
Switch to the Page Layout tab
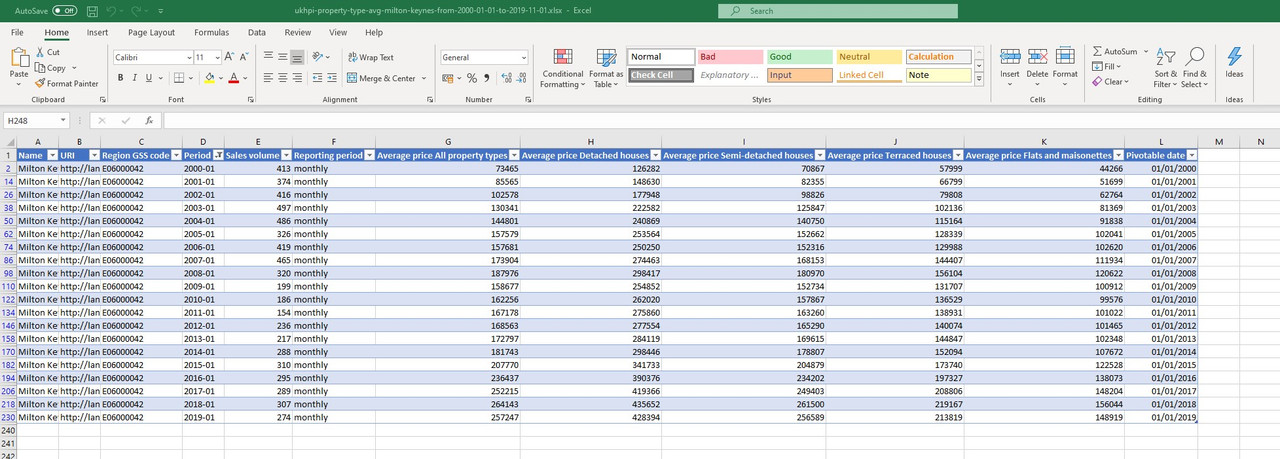click(151, 32)
